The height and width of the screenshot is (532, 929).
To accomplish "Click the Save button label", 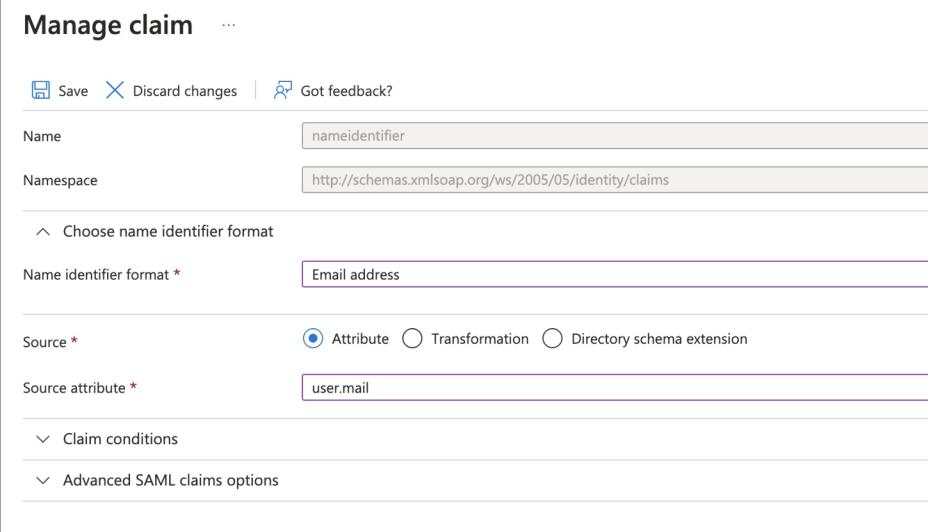I will click(x=73, y=91).
